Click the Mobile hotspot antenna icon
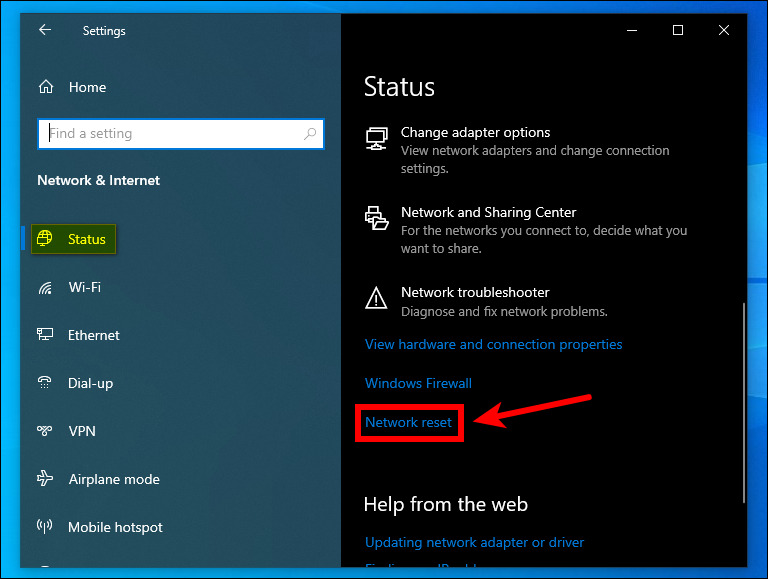Screen dimensions: 768x579 coord(45,527)
